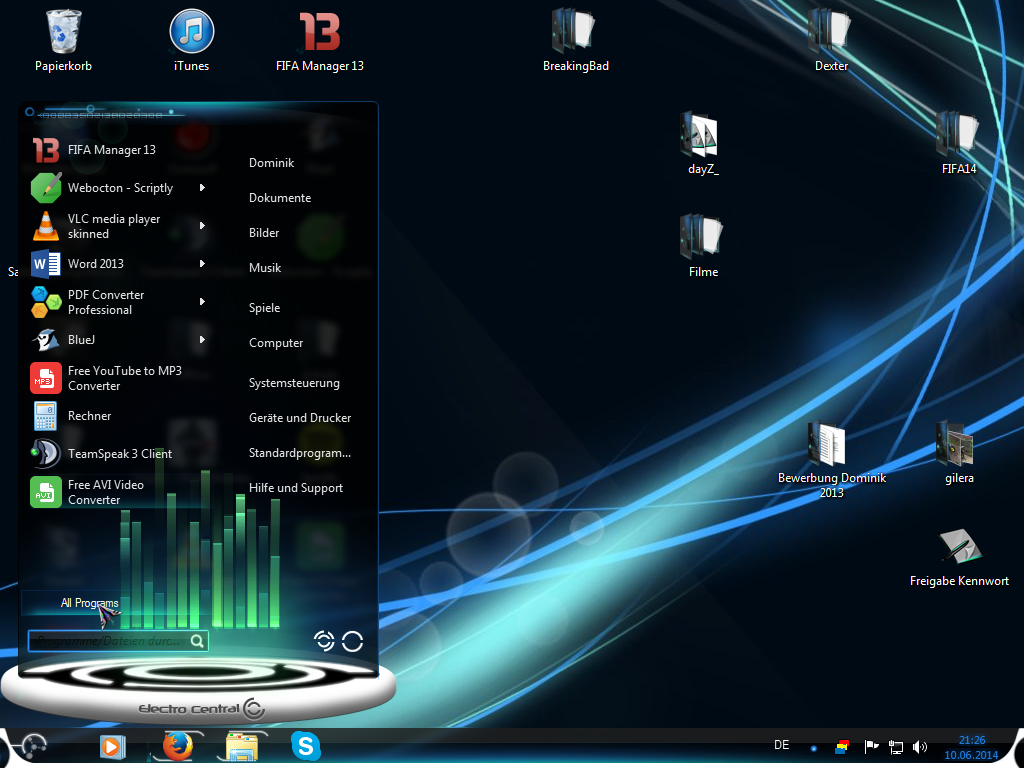This screenshot has width=1024, height=768.
Task: Open the Papierkorb recycle bin icon
Action: coord(63,32)
